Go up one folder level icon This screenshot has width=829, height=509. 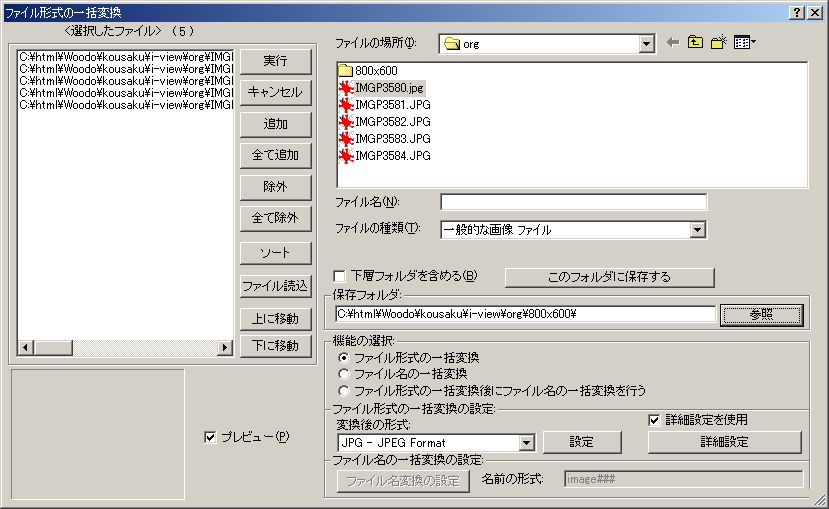tap(695, 43)
